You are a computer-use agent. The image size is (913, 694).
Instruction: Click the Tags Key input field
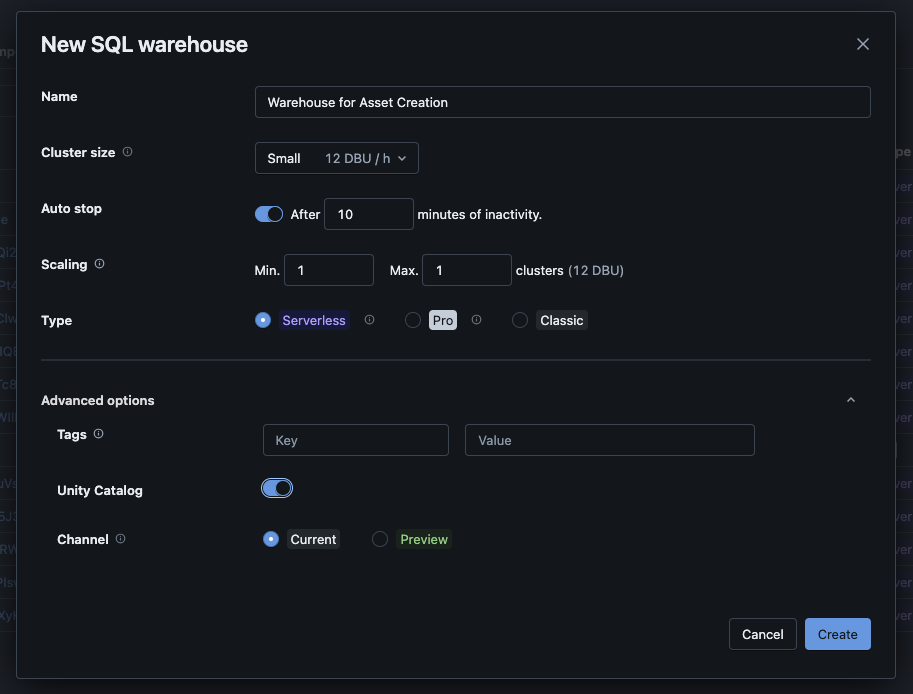pyautogui.click(x=355, y=440)
